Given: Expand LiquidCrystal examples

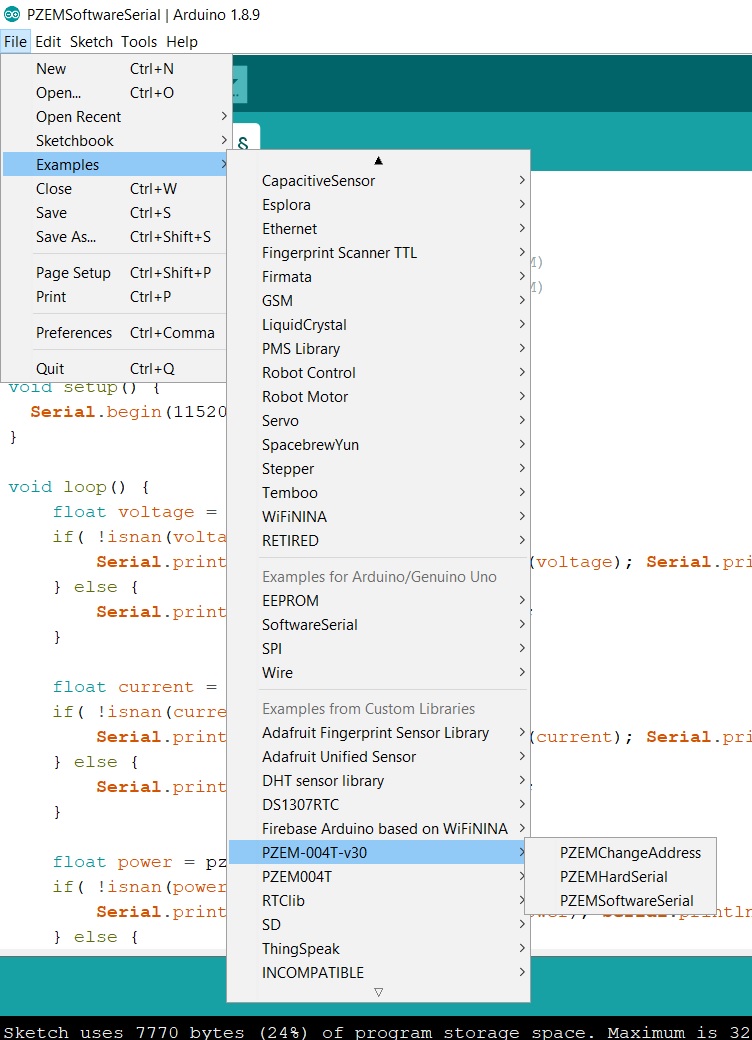Looking at the screenshot, I should (379, 325).
